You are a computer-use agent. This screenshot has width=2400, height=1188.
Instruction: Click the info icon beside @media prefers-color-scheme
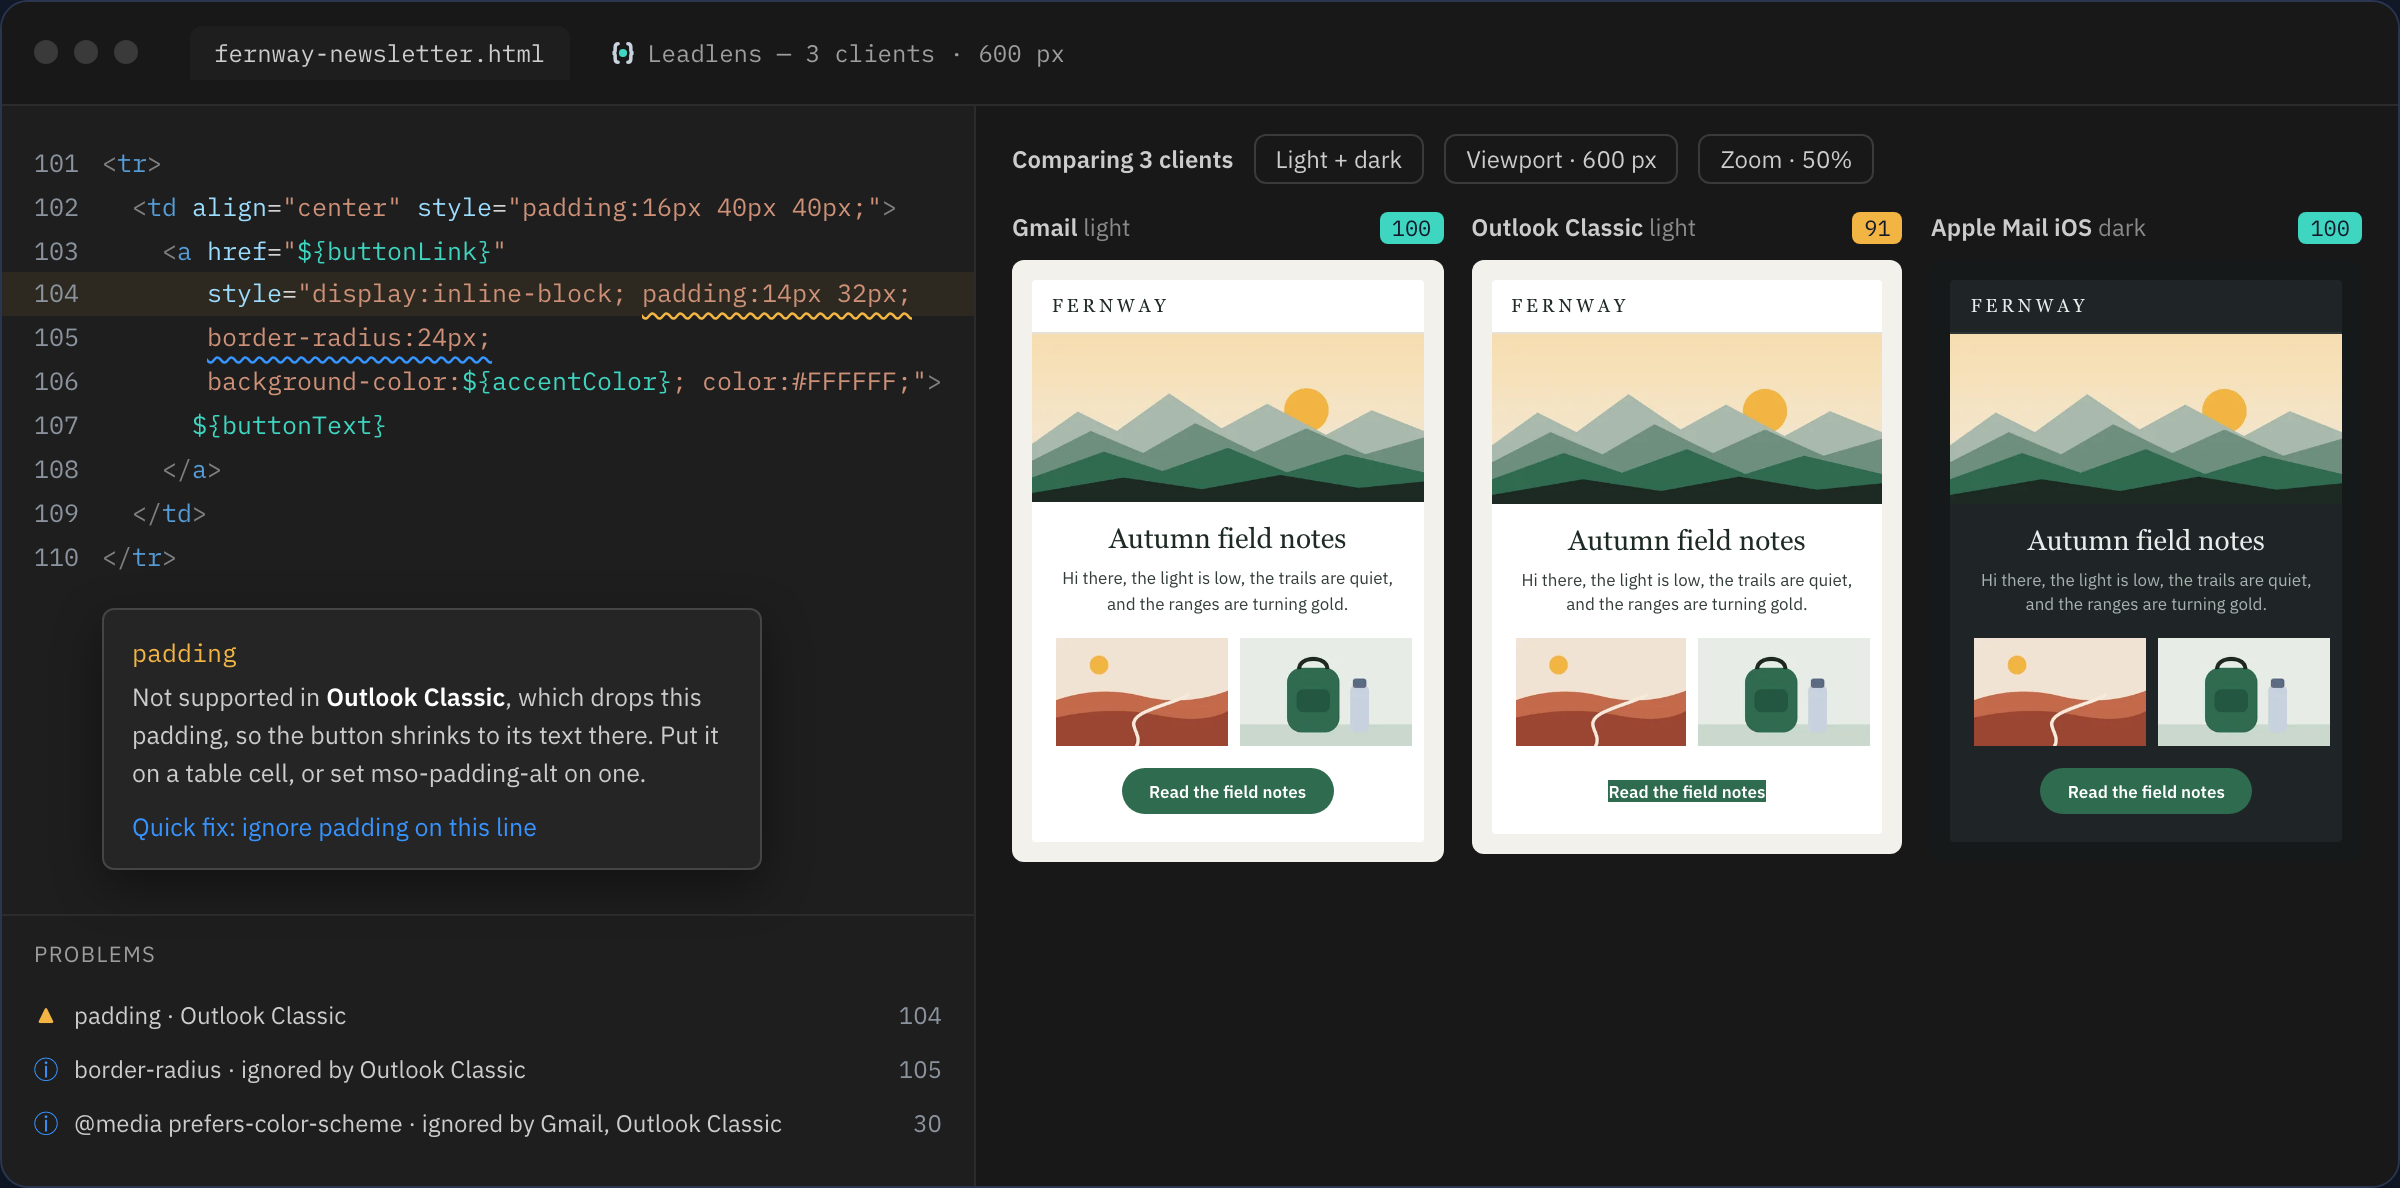click(46, 1124)
